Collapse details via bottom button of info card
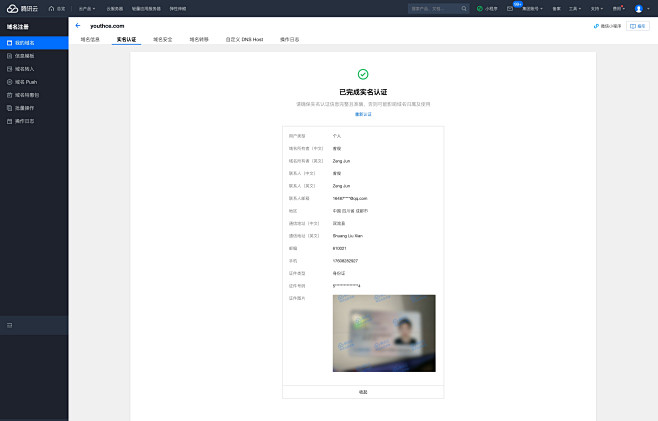658x421 pixels. pyautogui.click(x=363, y=392)
